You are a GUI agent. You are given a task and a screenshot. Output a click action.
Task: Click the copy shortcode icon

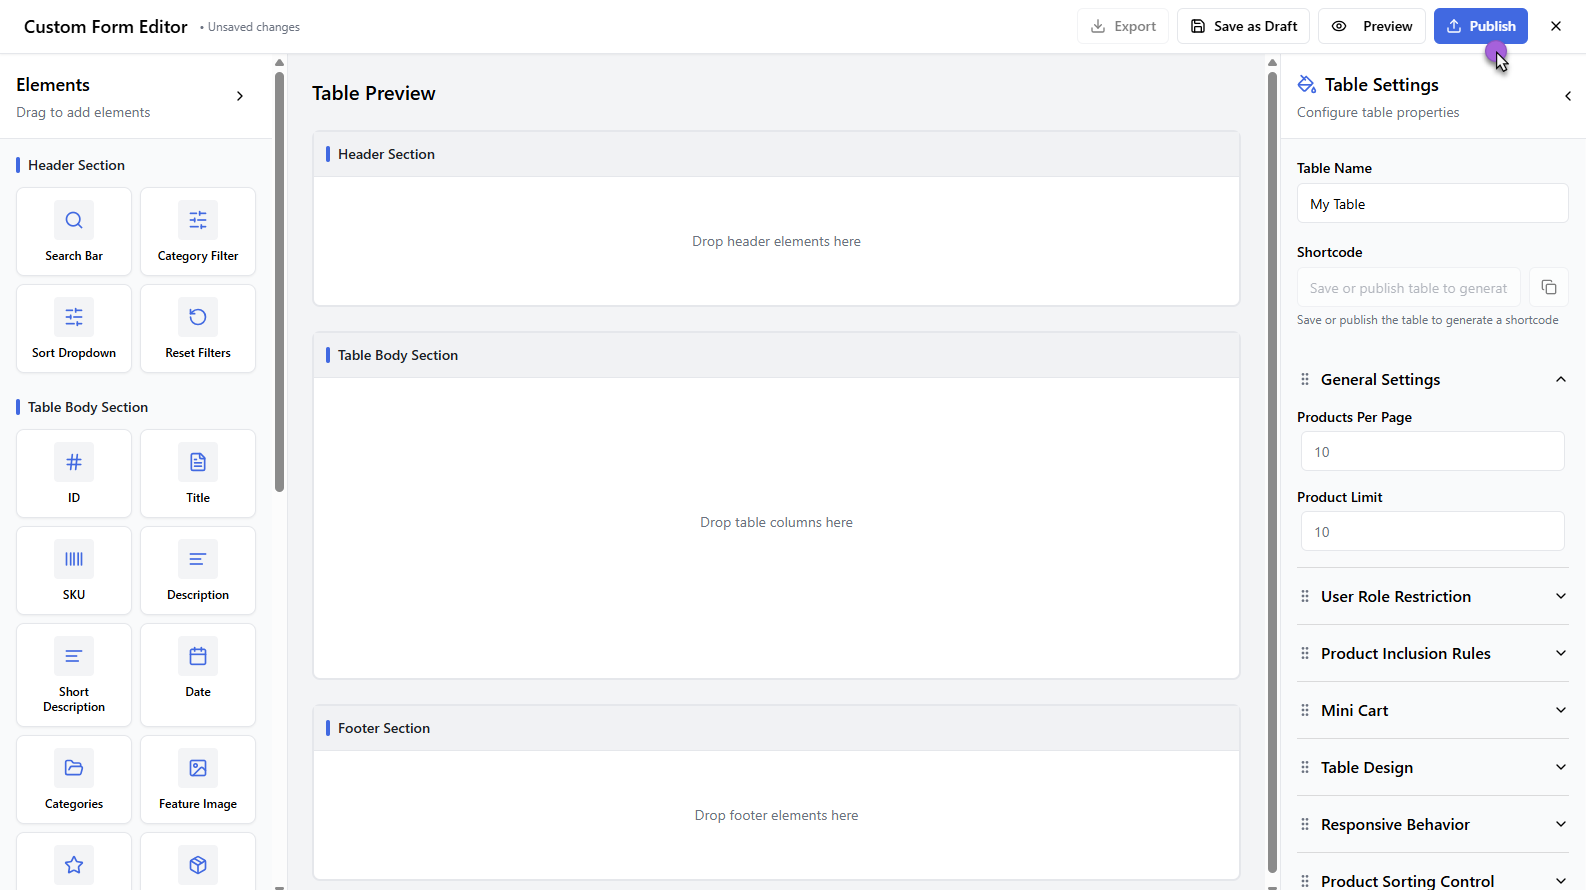pyautogui.click(x=1548, y=288)
